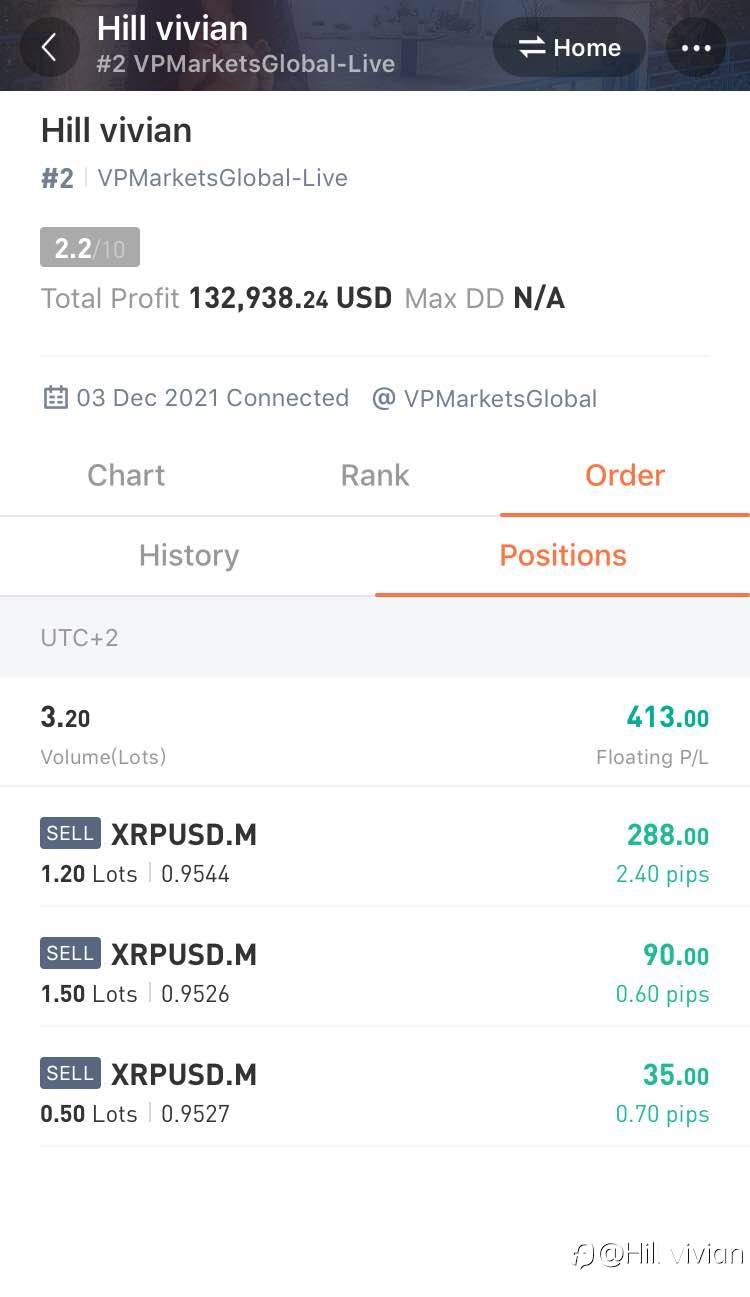Image resolution: width=750 pixels, height=1297 pixels.
Task: Open the Rank tab
Action: (x=375, y=475)
